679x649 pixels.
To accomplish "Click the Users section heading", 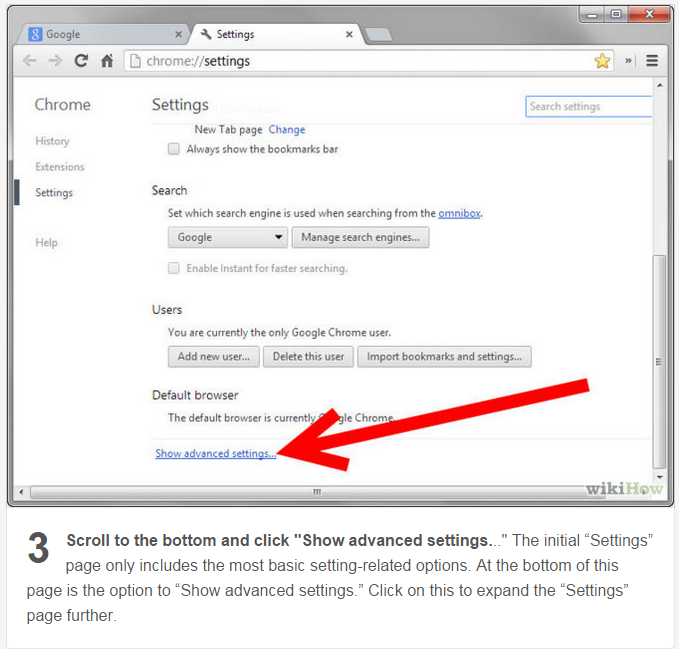I will [167, 310].
